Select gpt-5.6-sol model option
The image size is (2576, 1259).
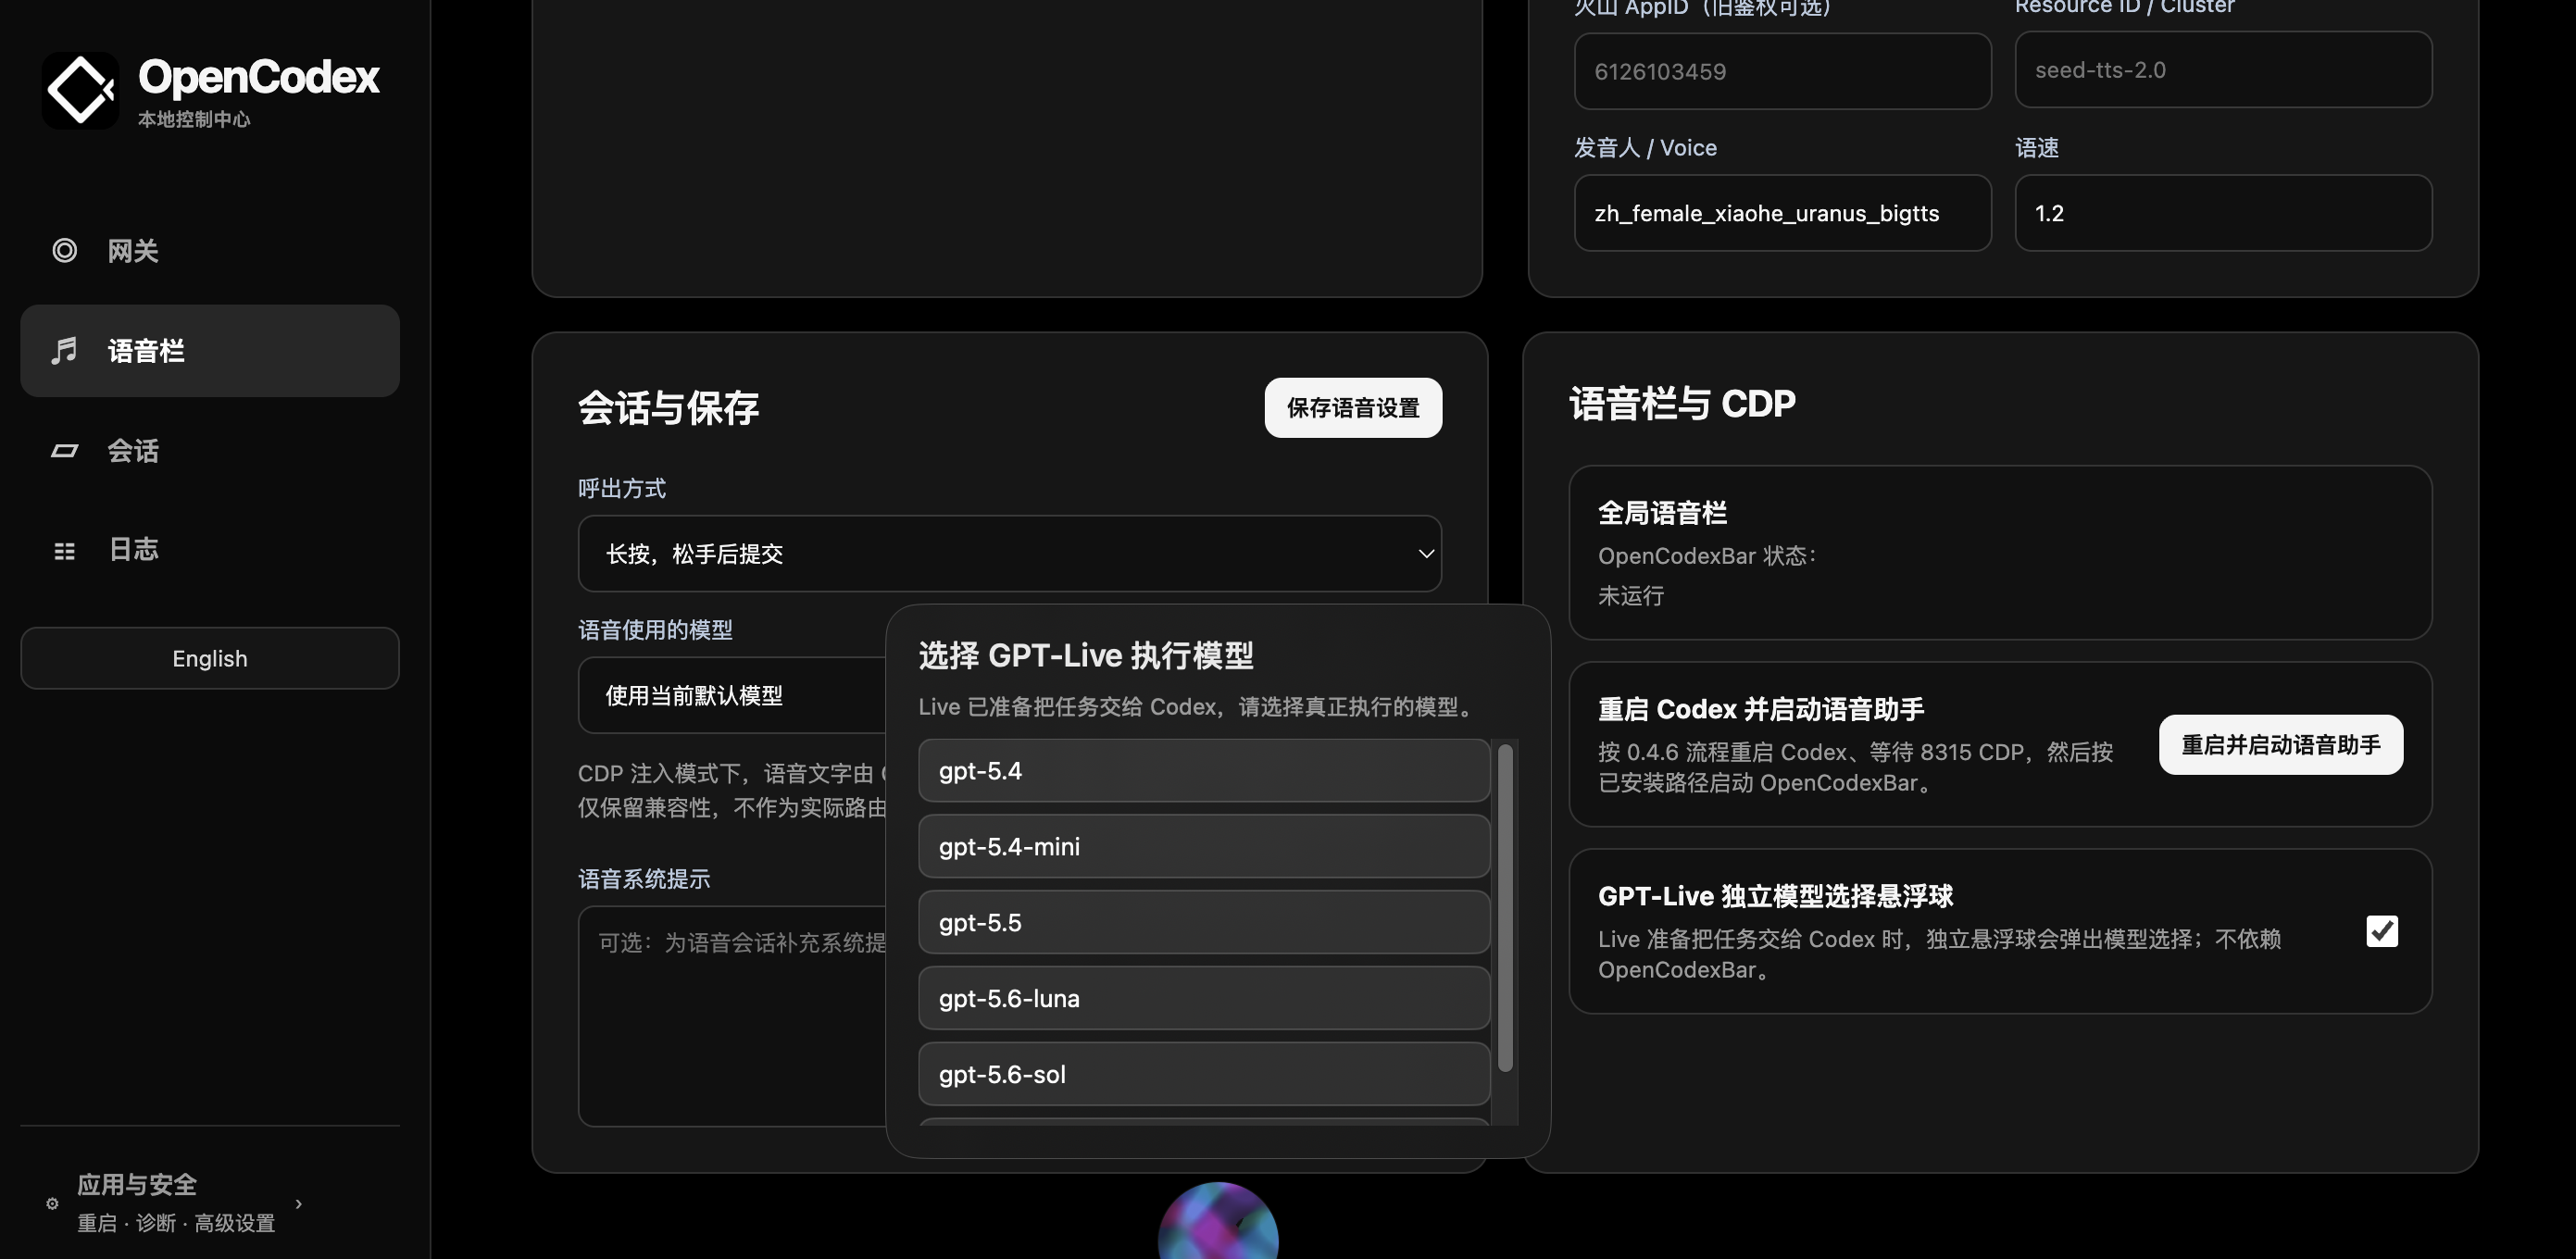click(x=1204, y=1074)
